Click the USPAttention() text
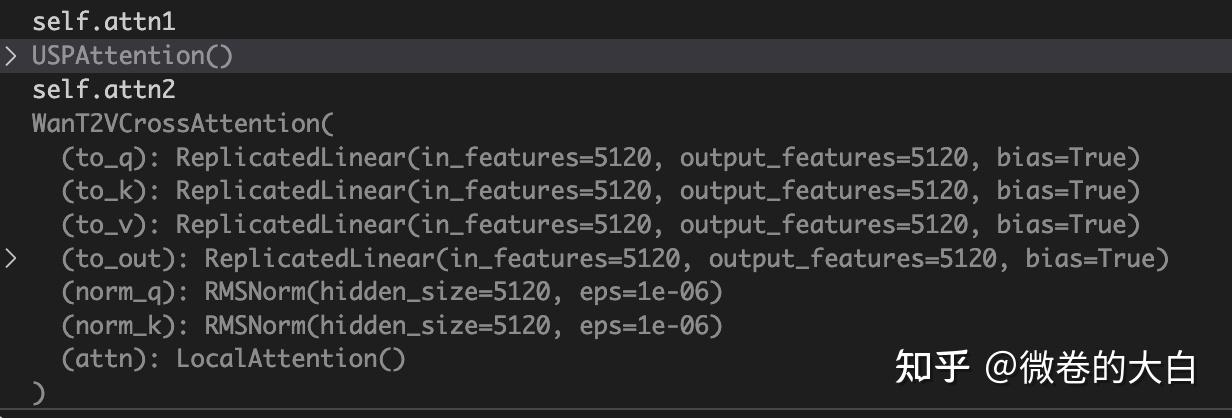1232x418 pixels. (x=132, y=56)
